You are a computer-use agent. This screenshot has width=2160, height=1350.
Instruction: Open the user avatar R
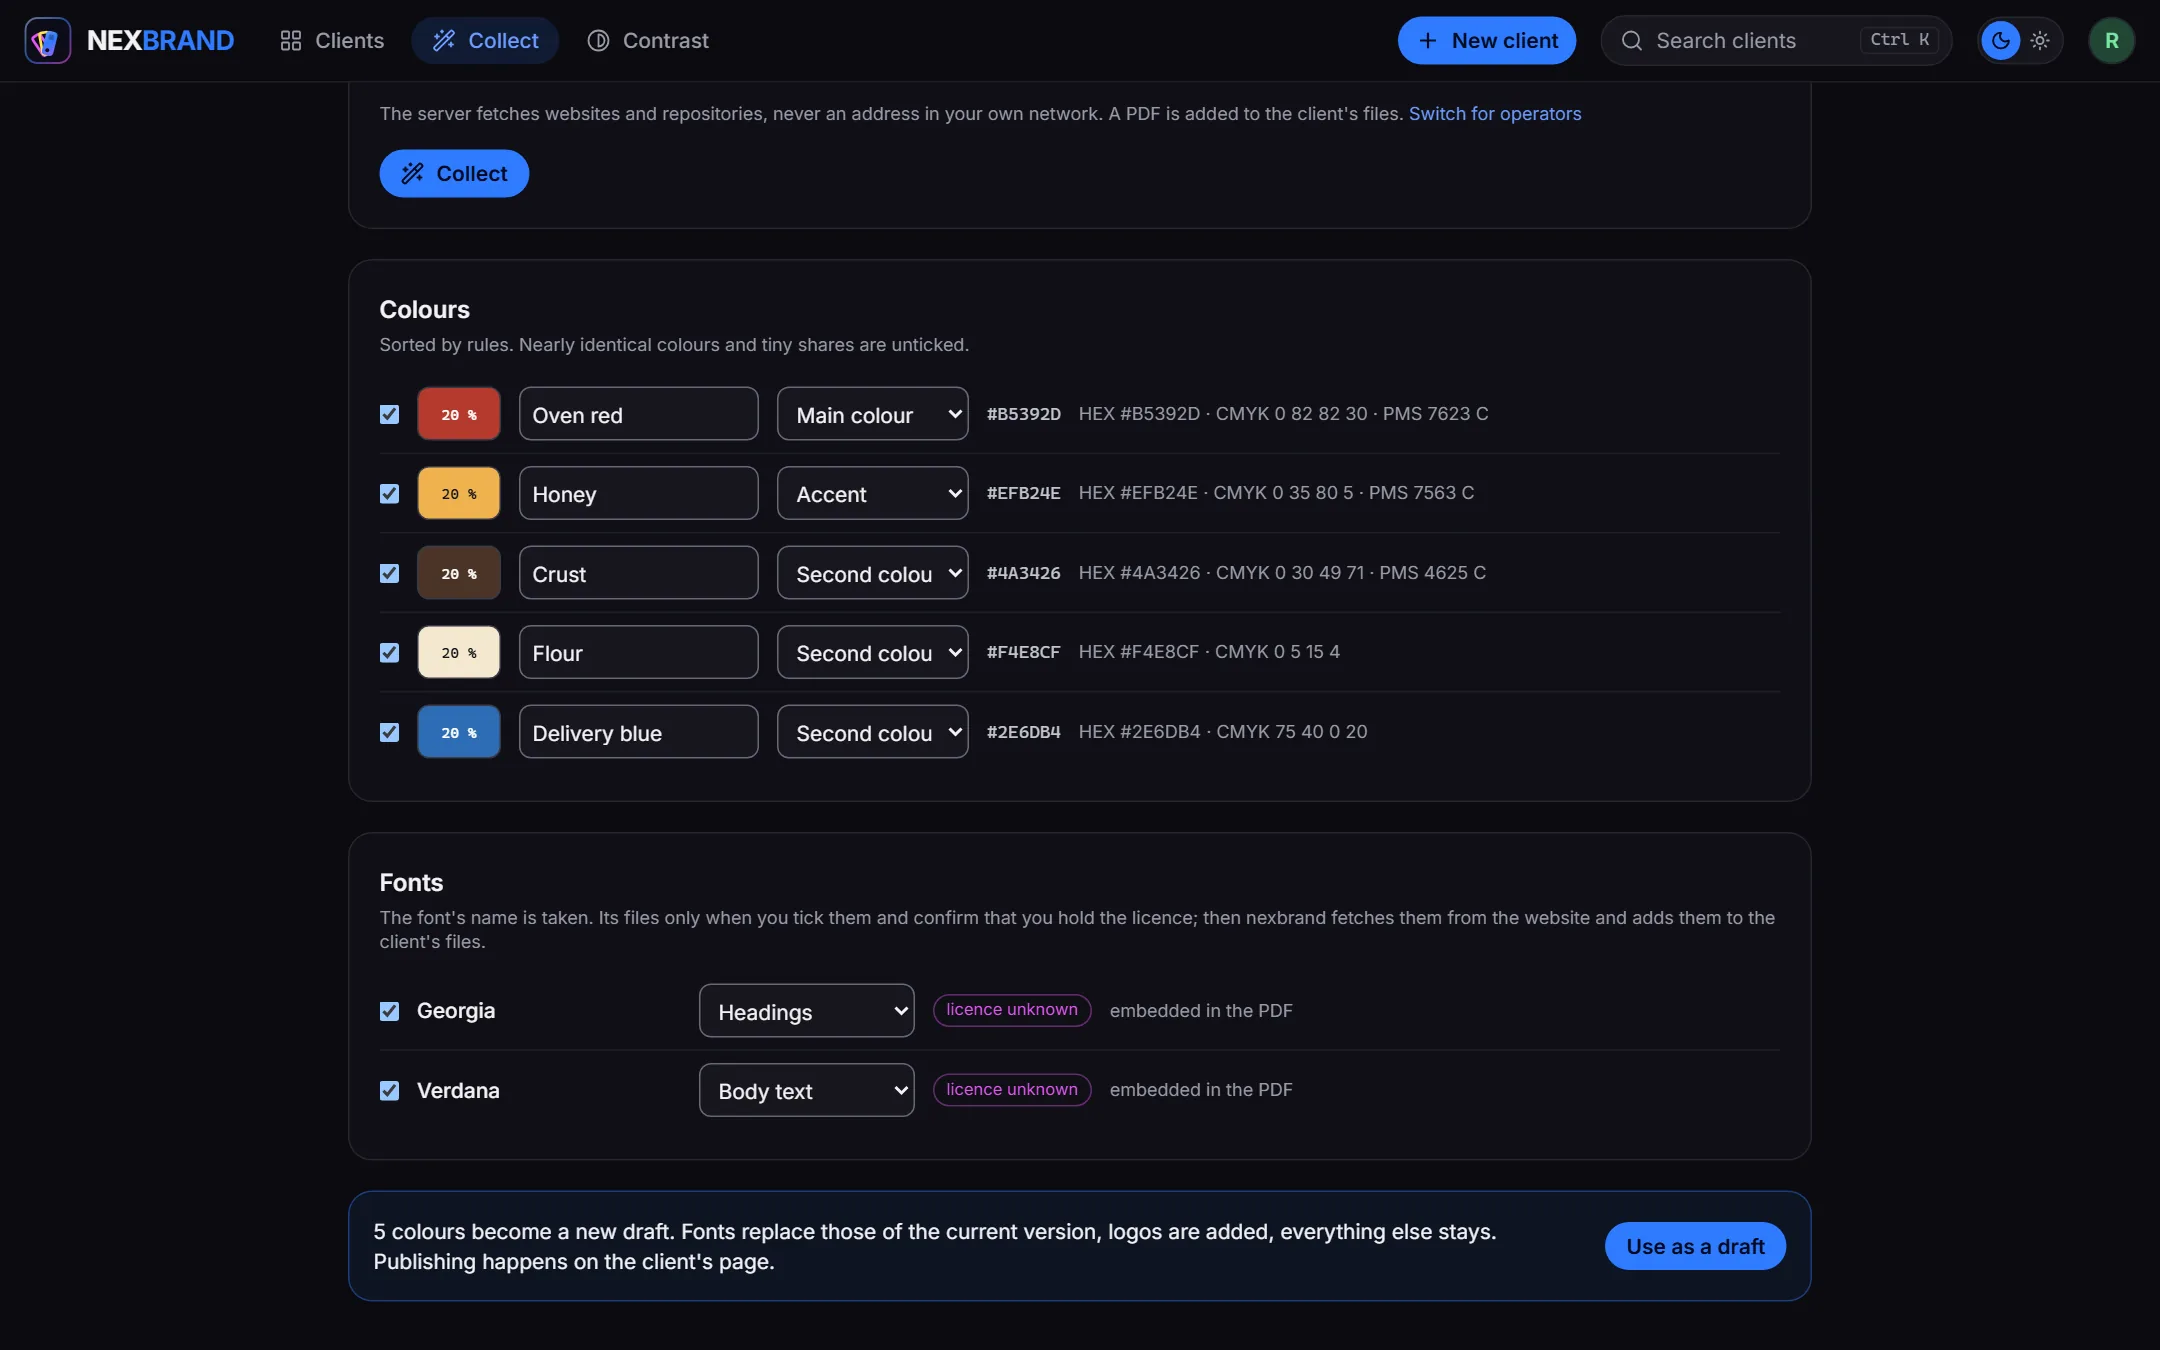coord(2111,40)
